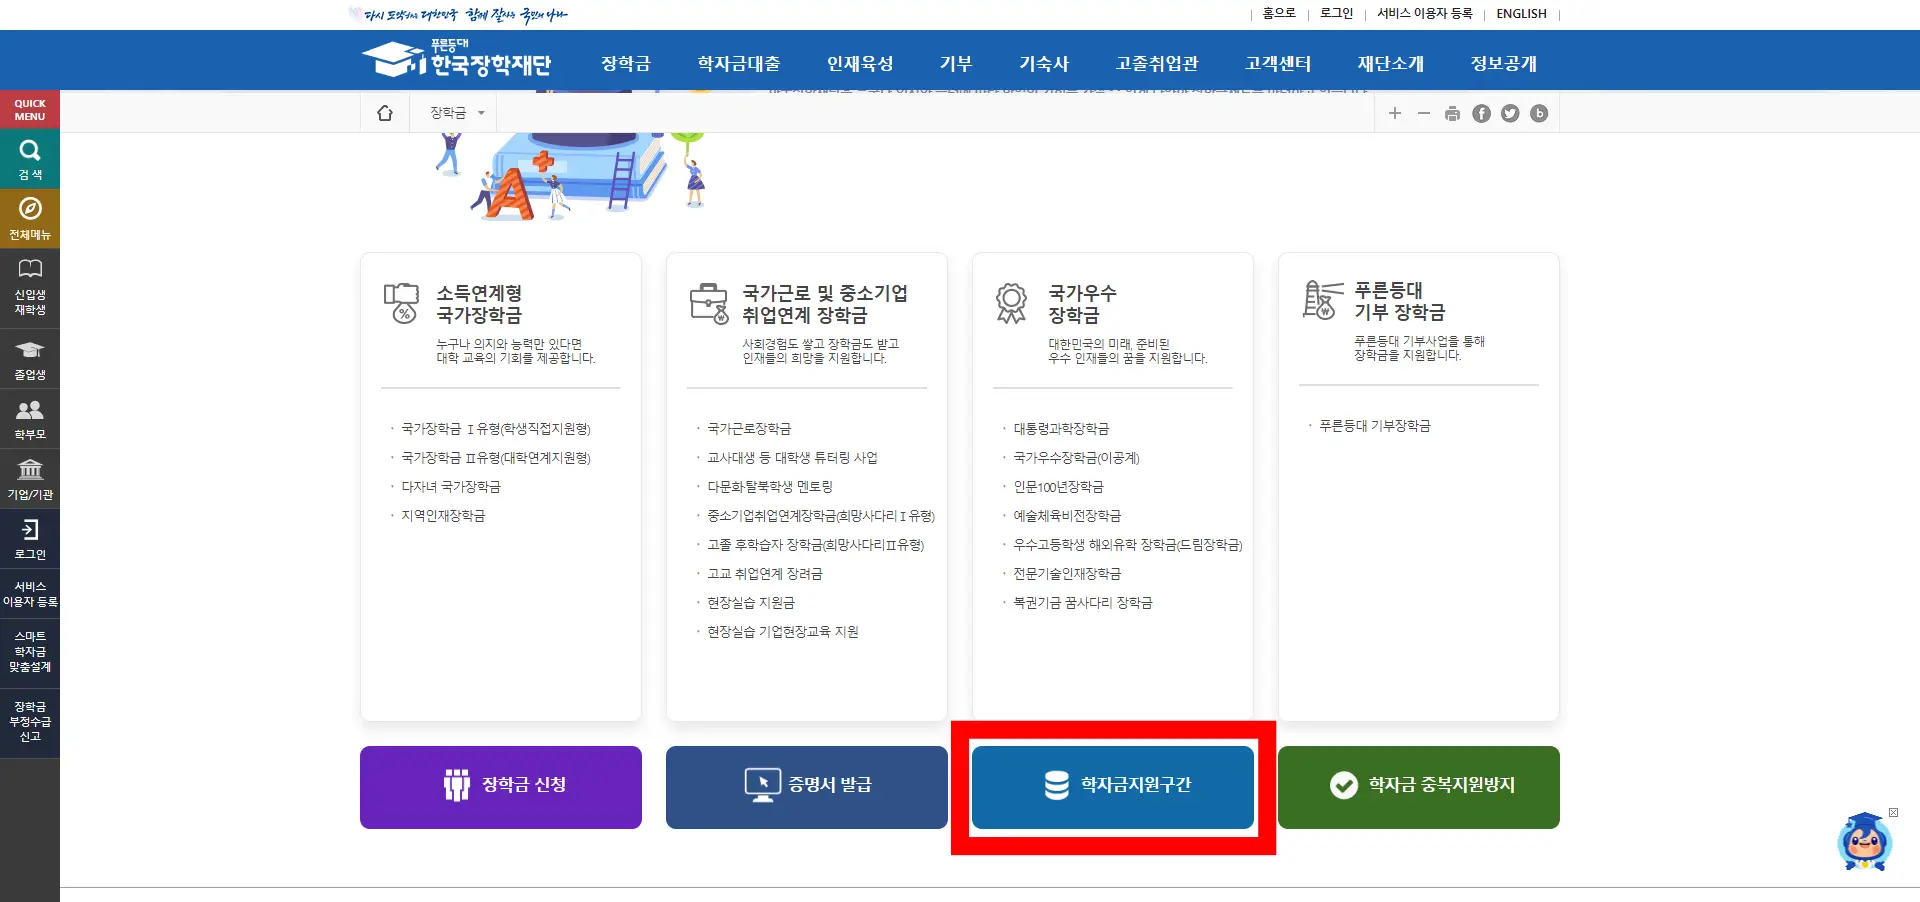Click the home icon in the breadcrumb
Image resolution: width=1920 pixels, height=902 pixels.
point(385,113)
